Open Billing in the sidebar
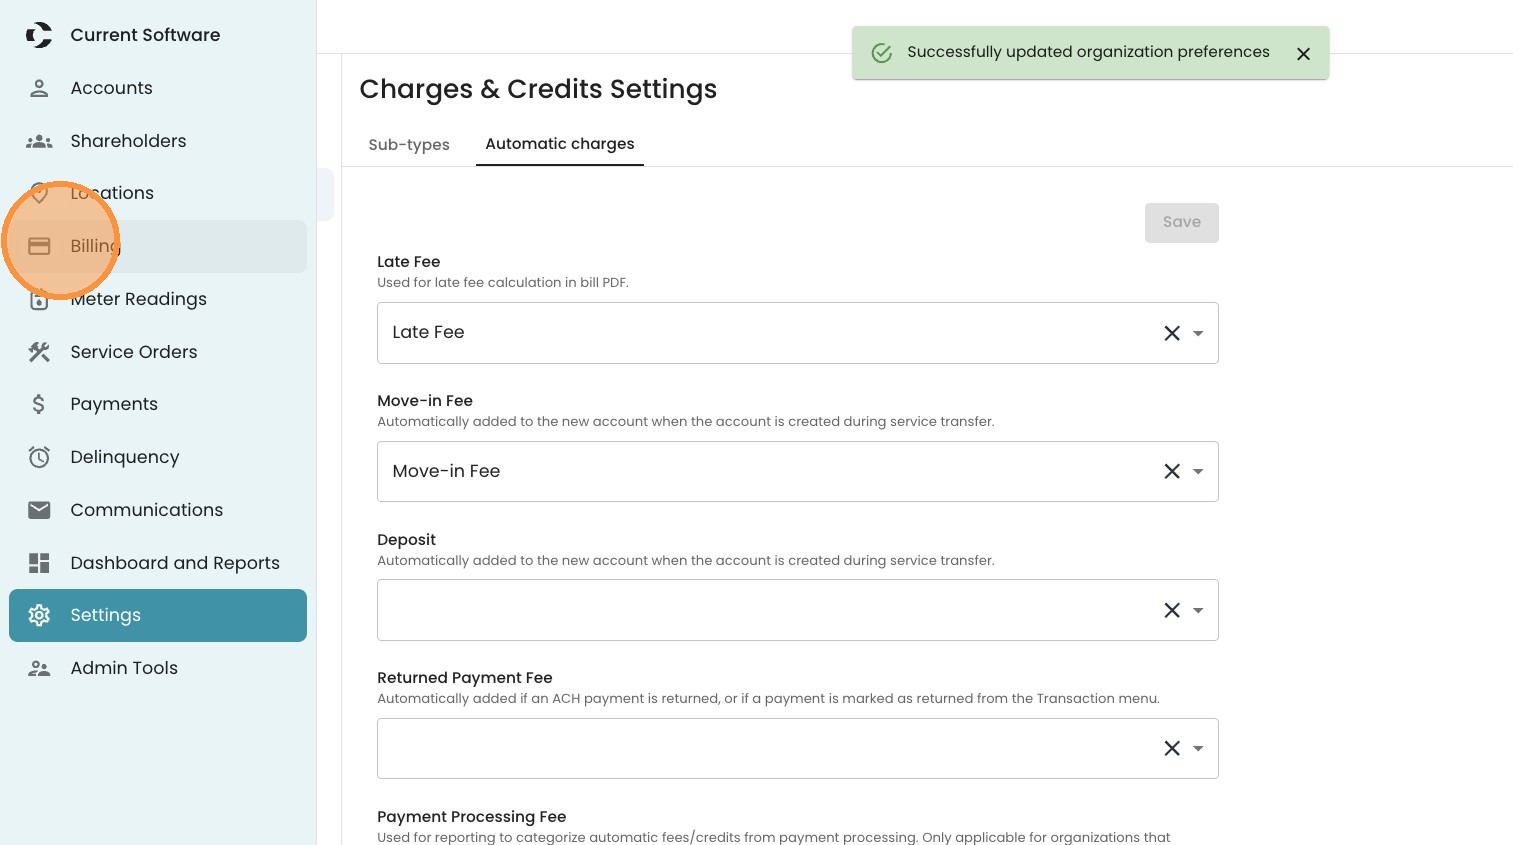The width and height of the screenshot is (1513, 845). tap(95, 246)
